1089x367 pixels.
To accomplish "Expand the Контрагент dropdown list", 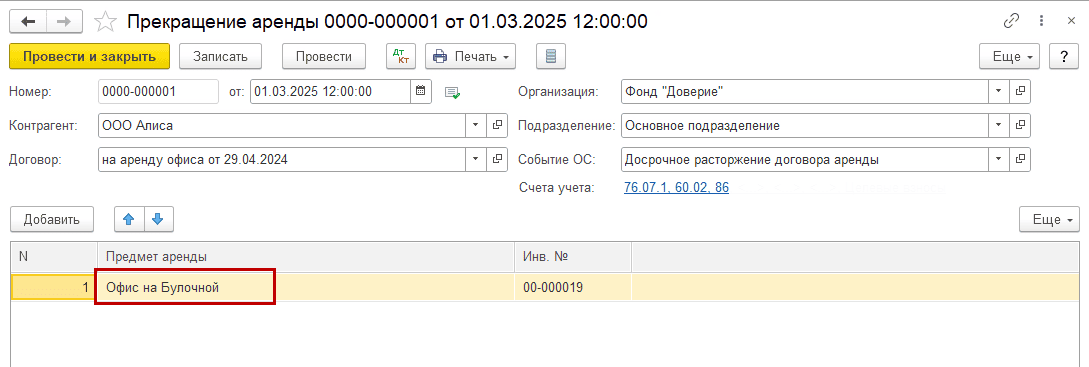I will tap(476, 125).
